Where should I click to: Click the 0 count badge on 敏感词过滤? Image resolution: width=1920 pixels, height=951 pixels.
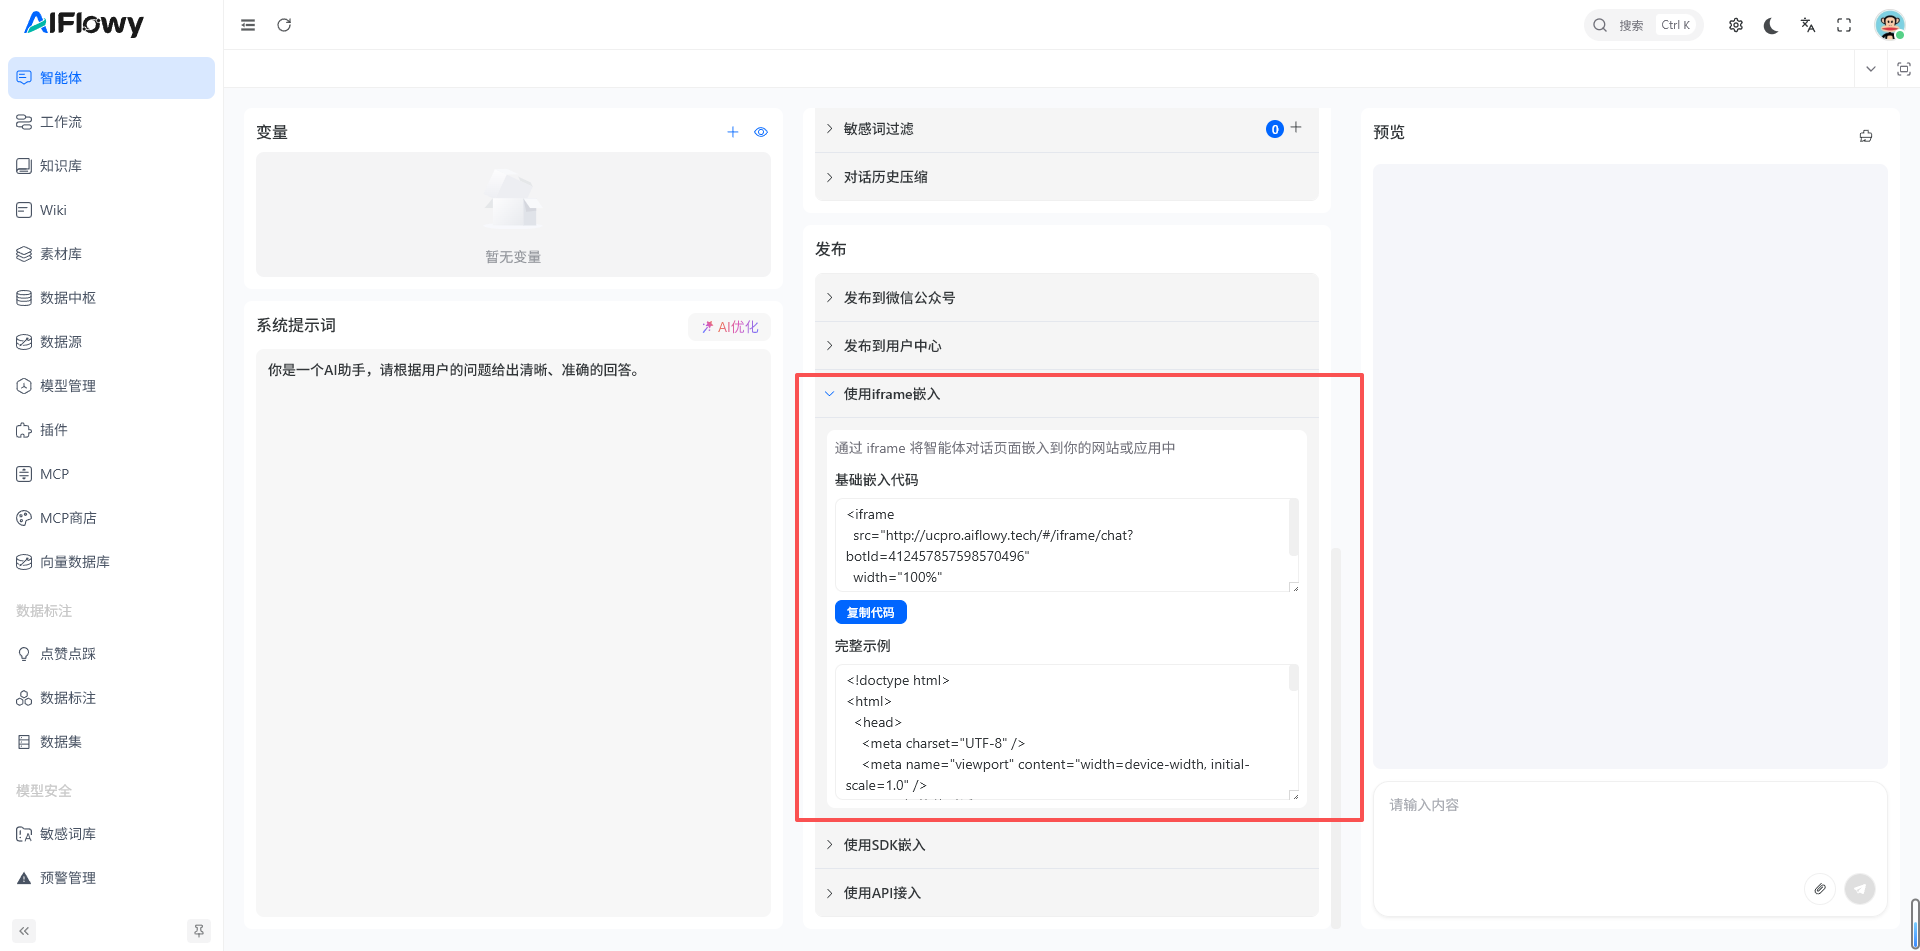pos(1275,129)
